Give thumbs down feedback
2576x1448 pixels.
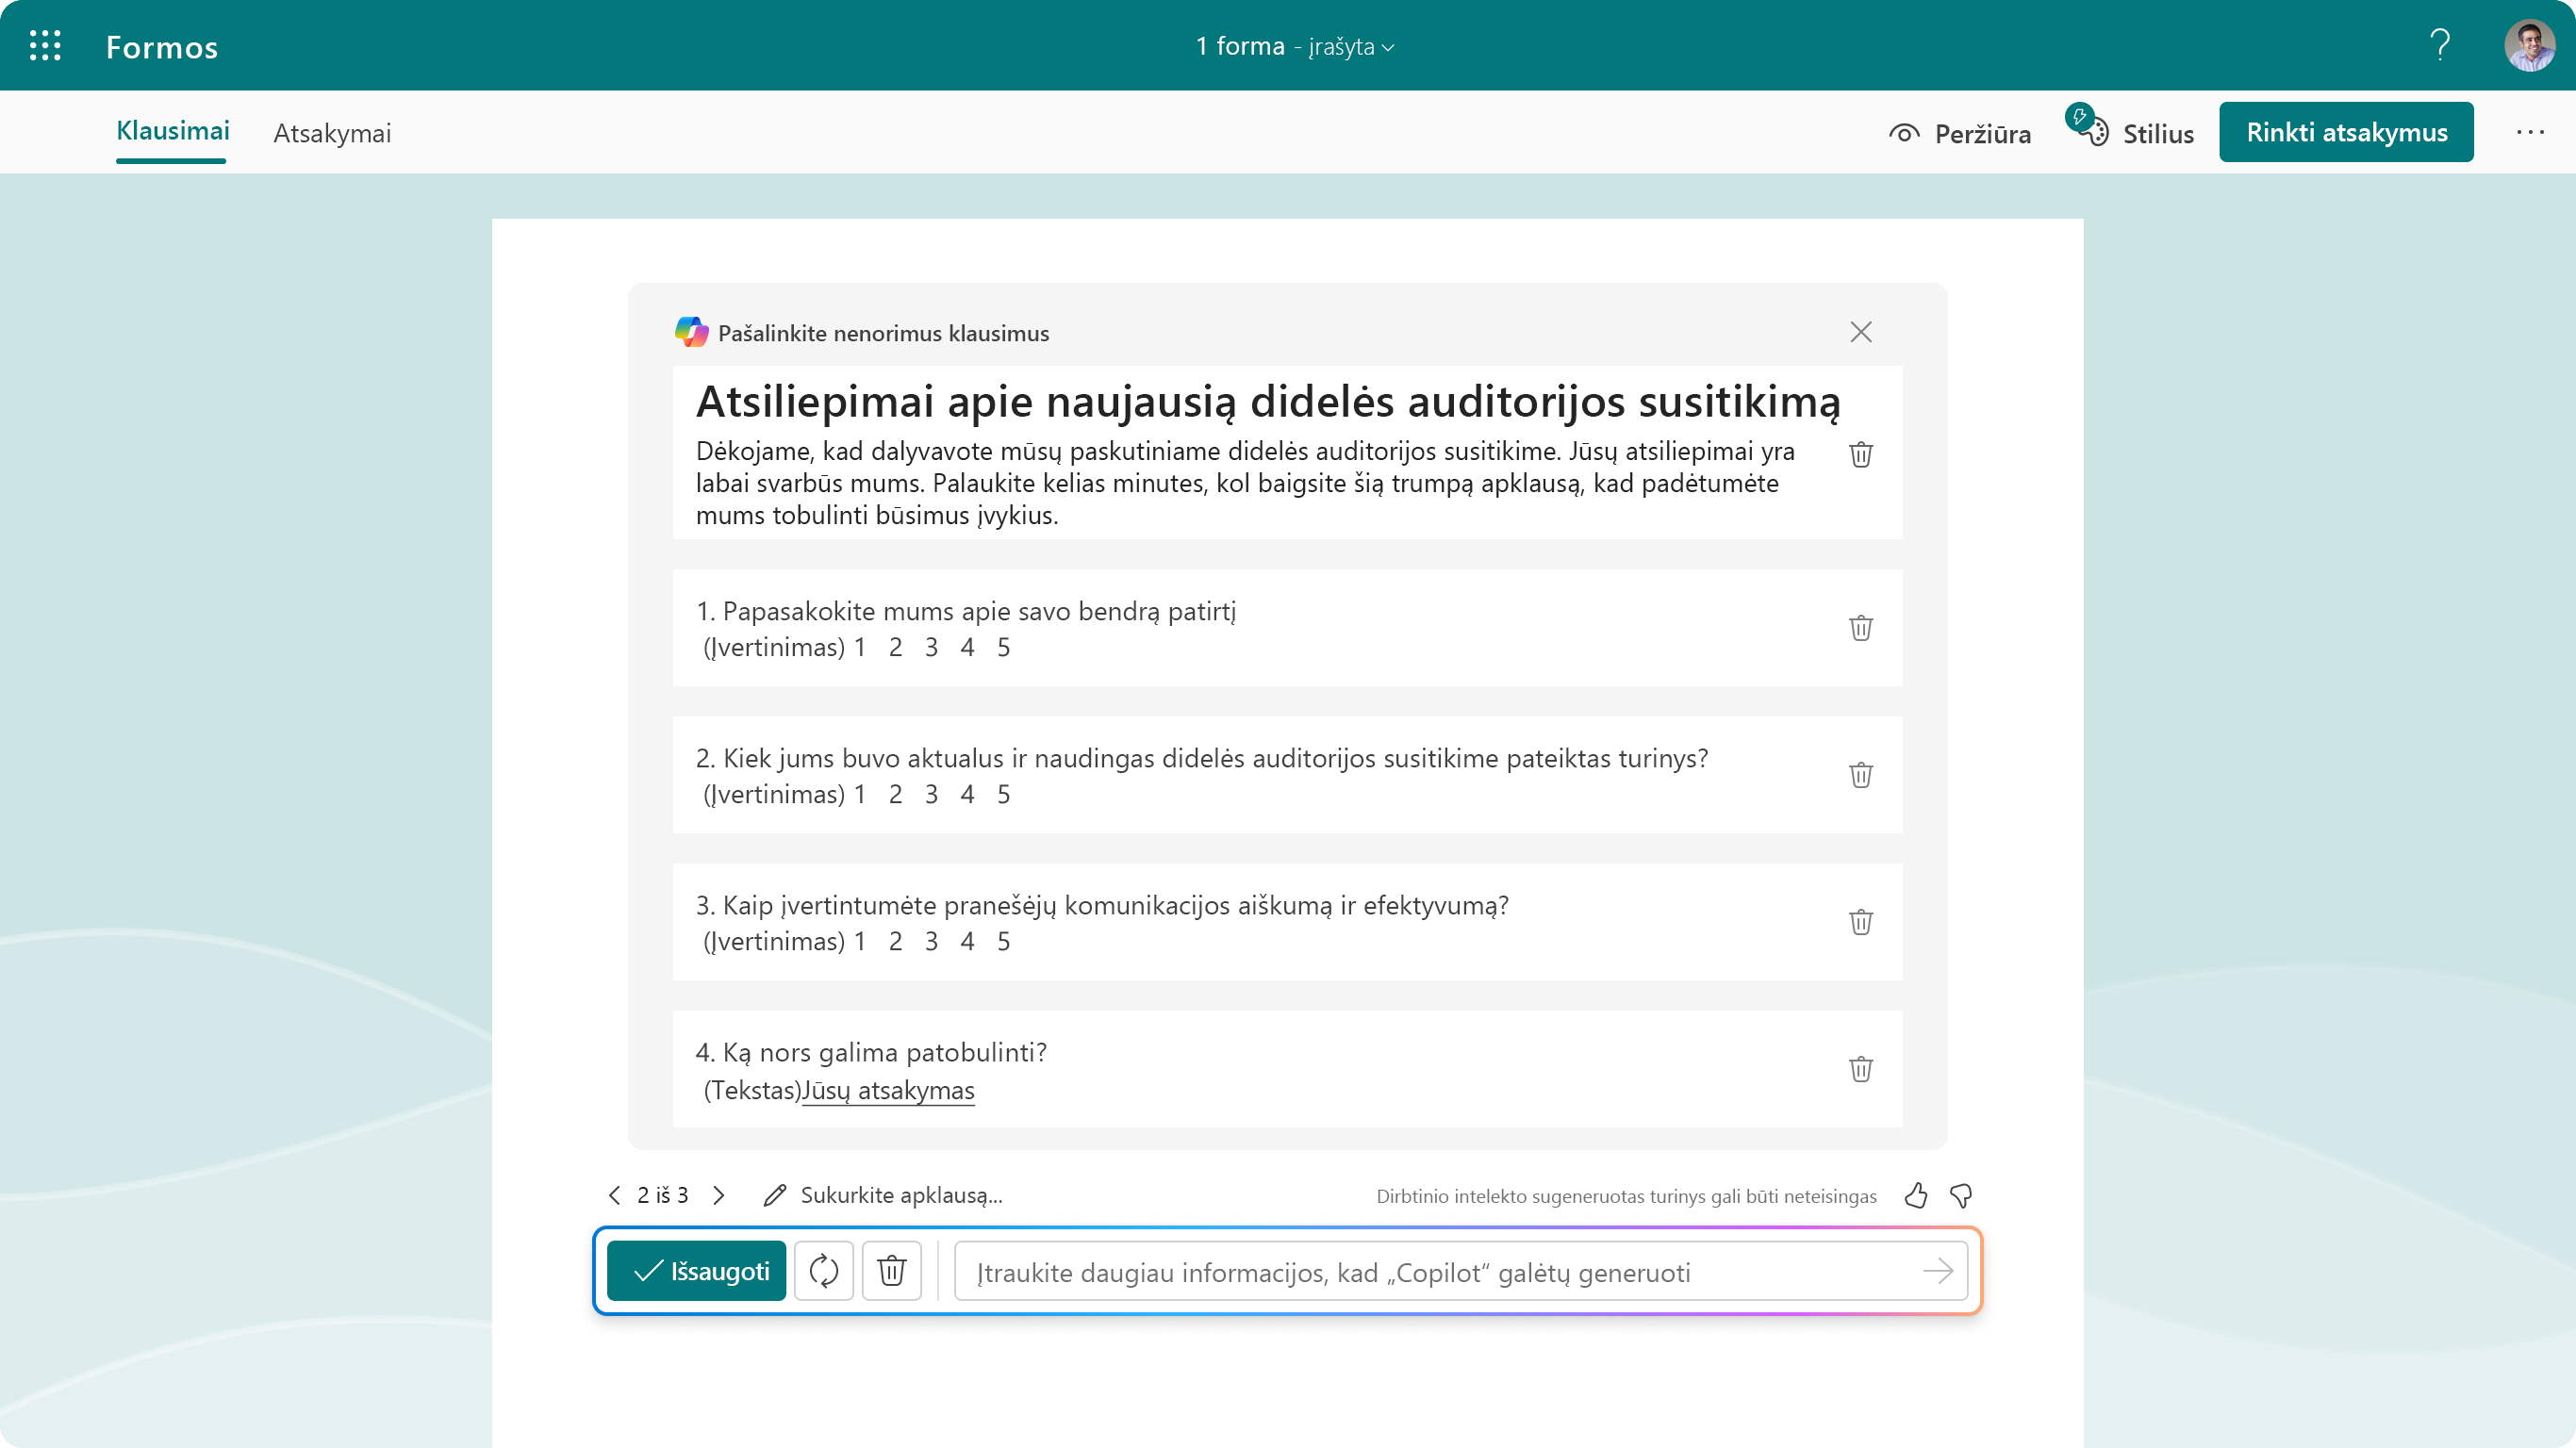1960,1195
